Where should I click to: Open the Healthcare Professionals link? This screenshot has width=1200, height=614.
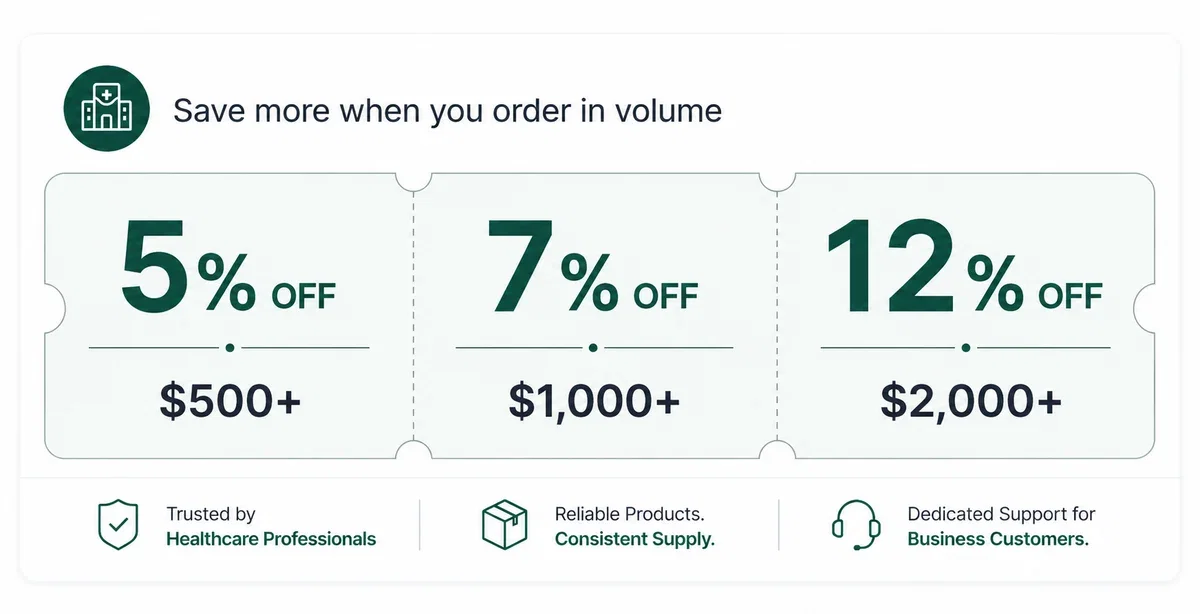(271, 539)
